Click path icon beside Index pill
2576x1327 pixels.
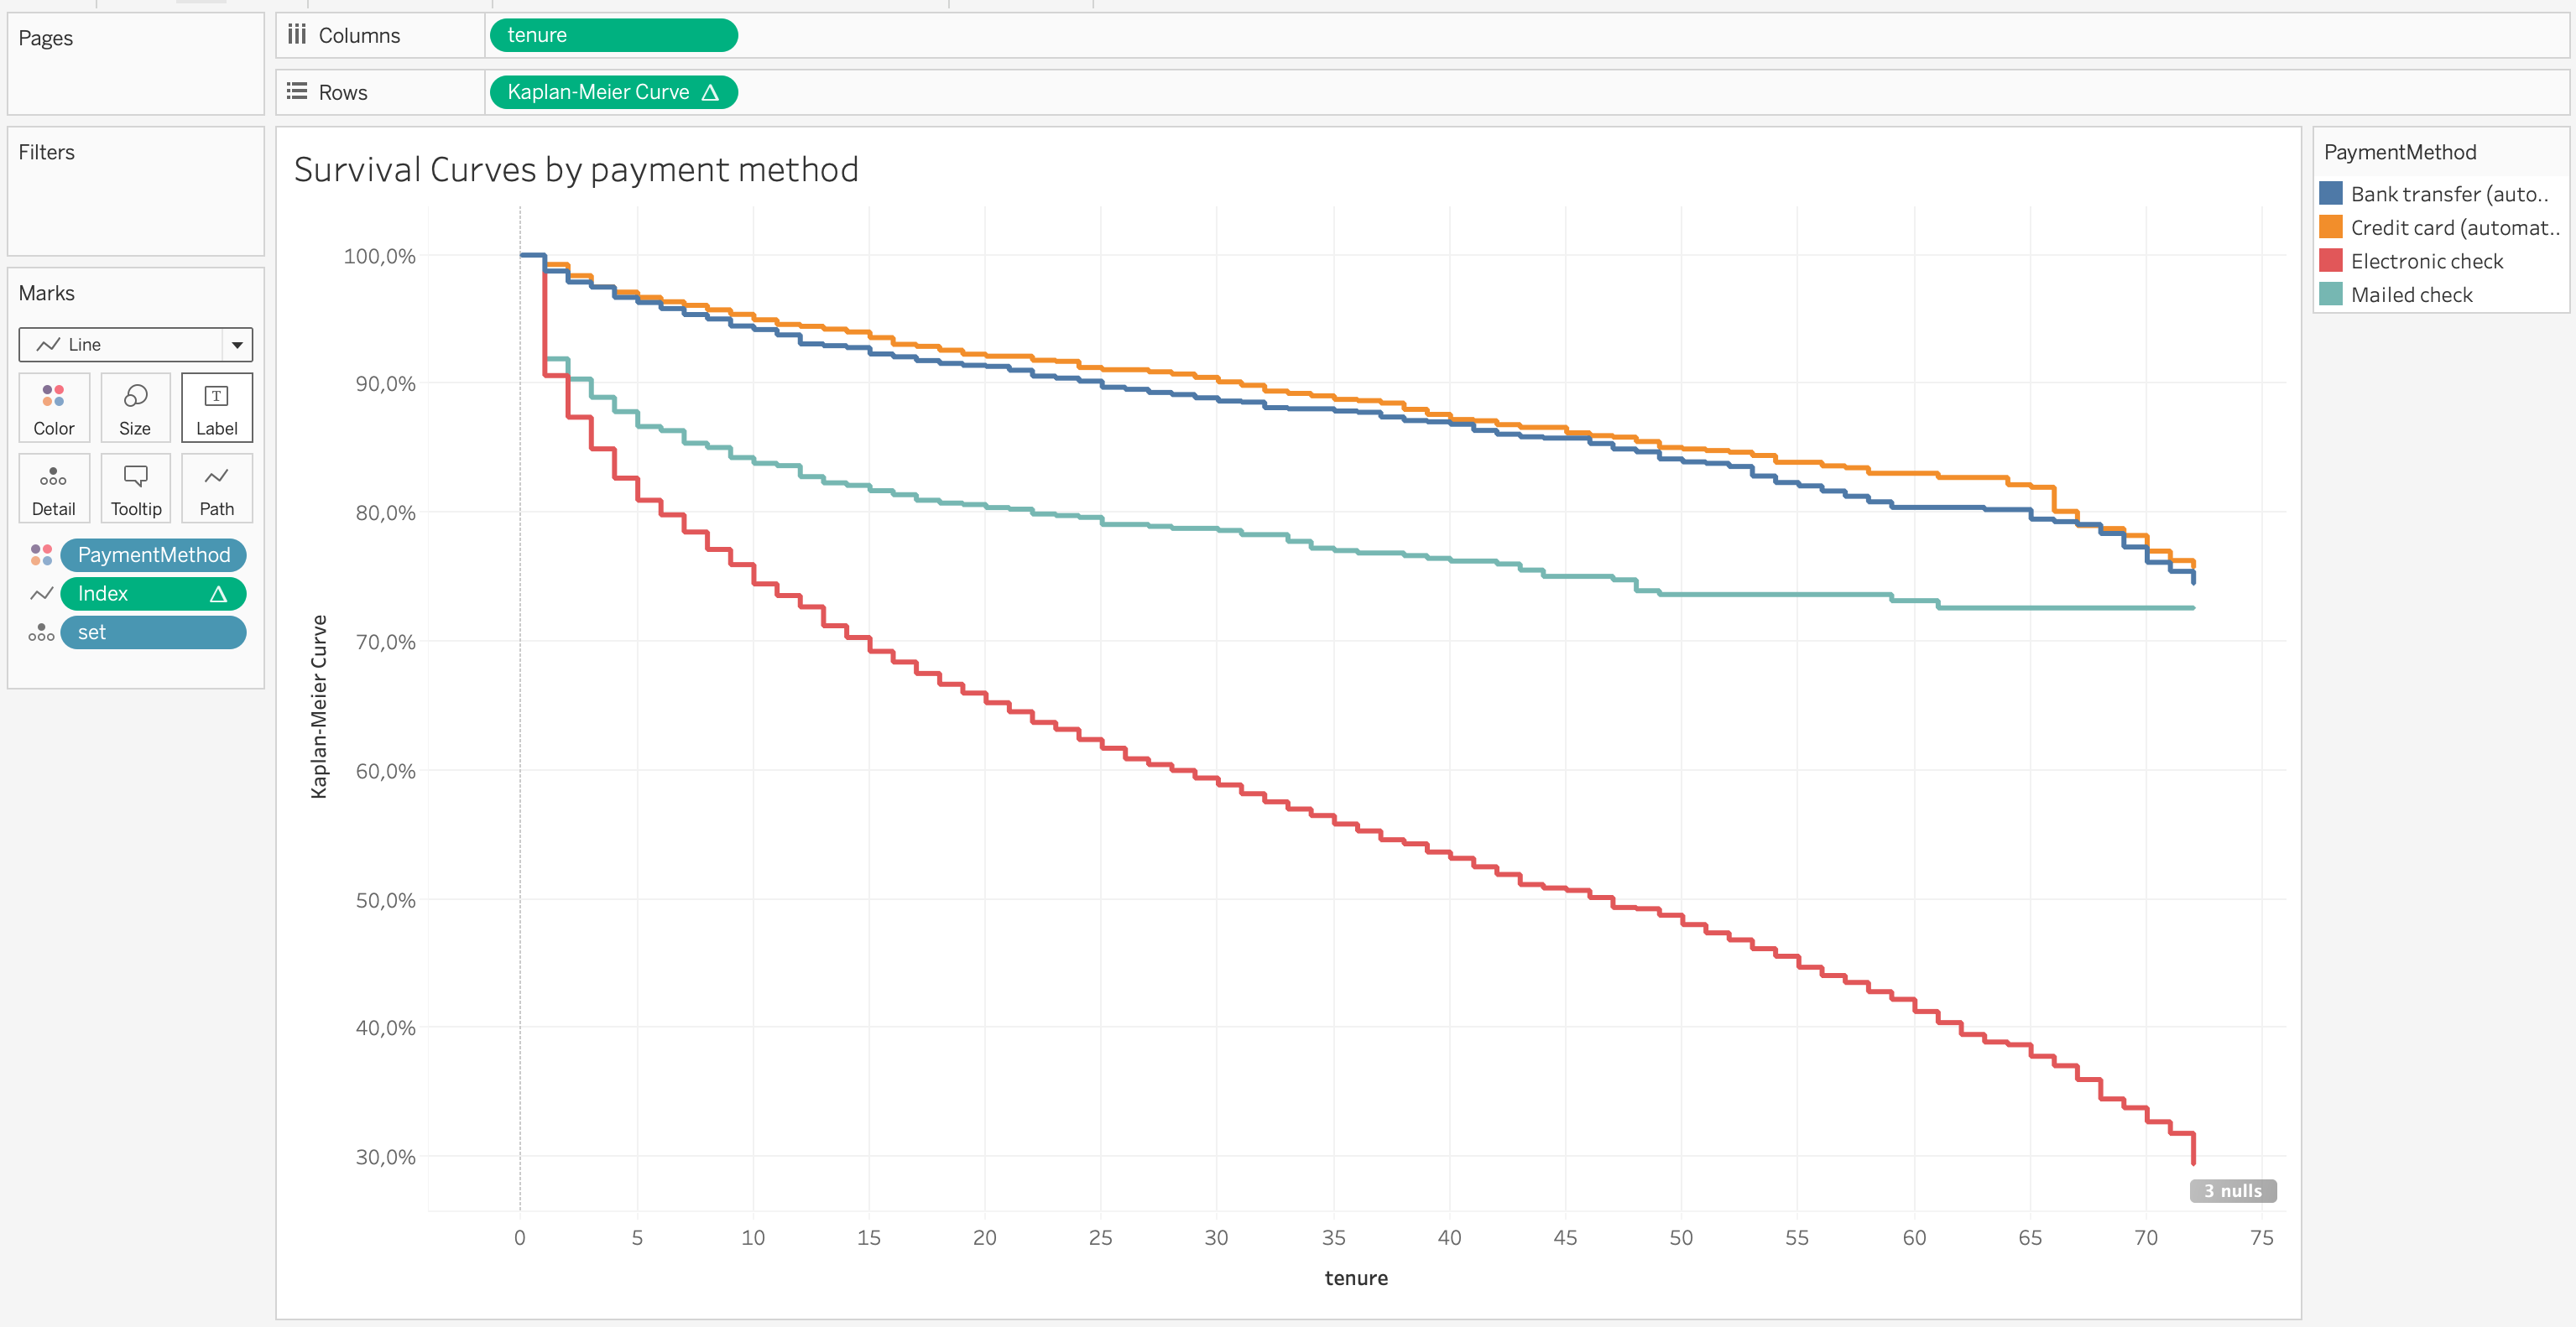click(x=41, y=594)
